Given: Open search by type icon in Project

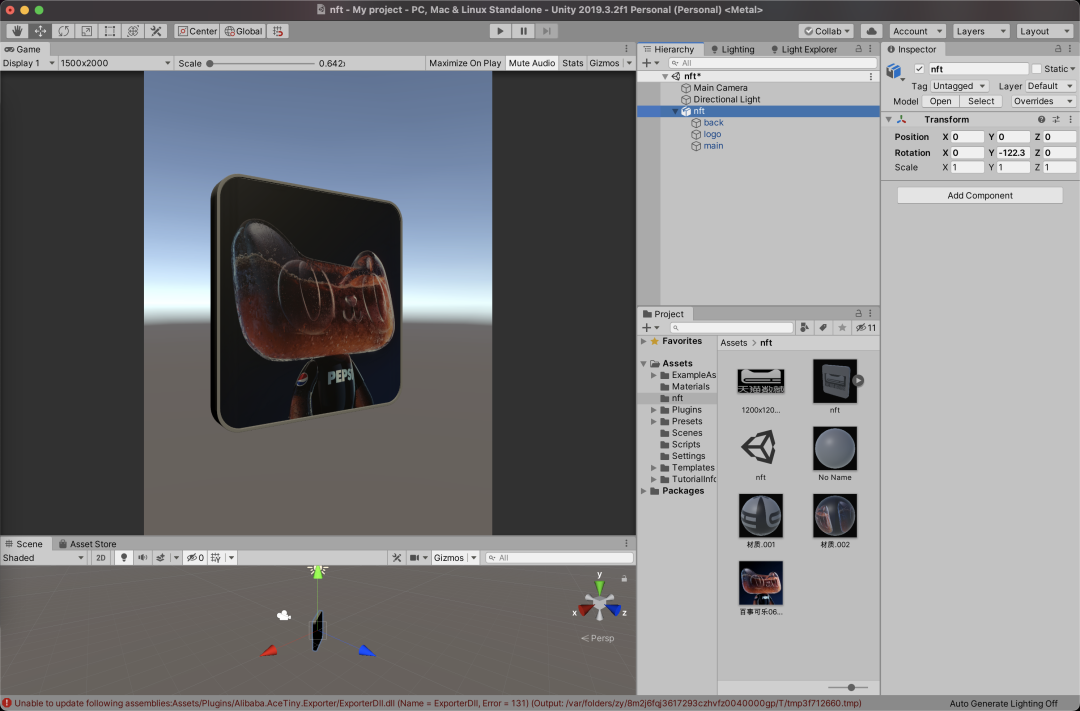Looking at the screenshot, I should 804,327.
